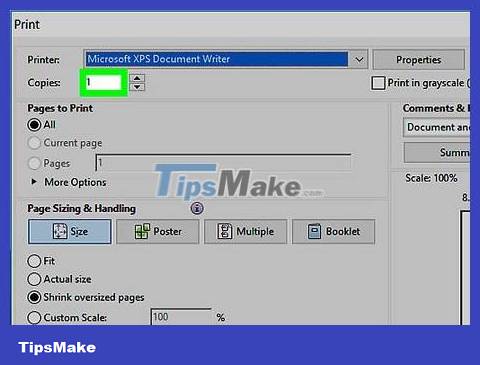
Task: Open printer Properties
Action: point(418,60)
